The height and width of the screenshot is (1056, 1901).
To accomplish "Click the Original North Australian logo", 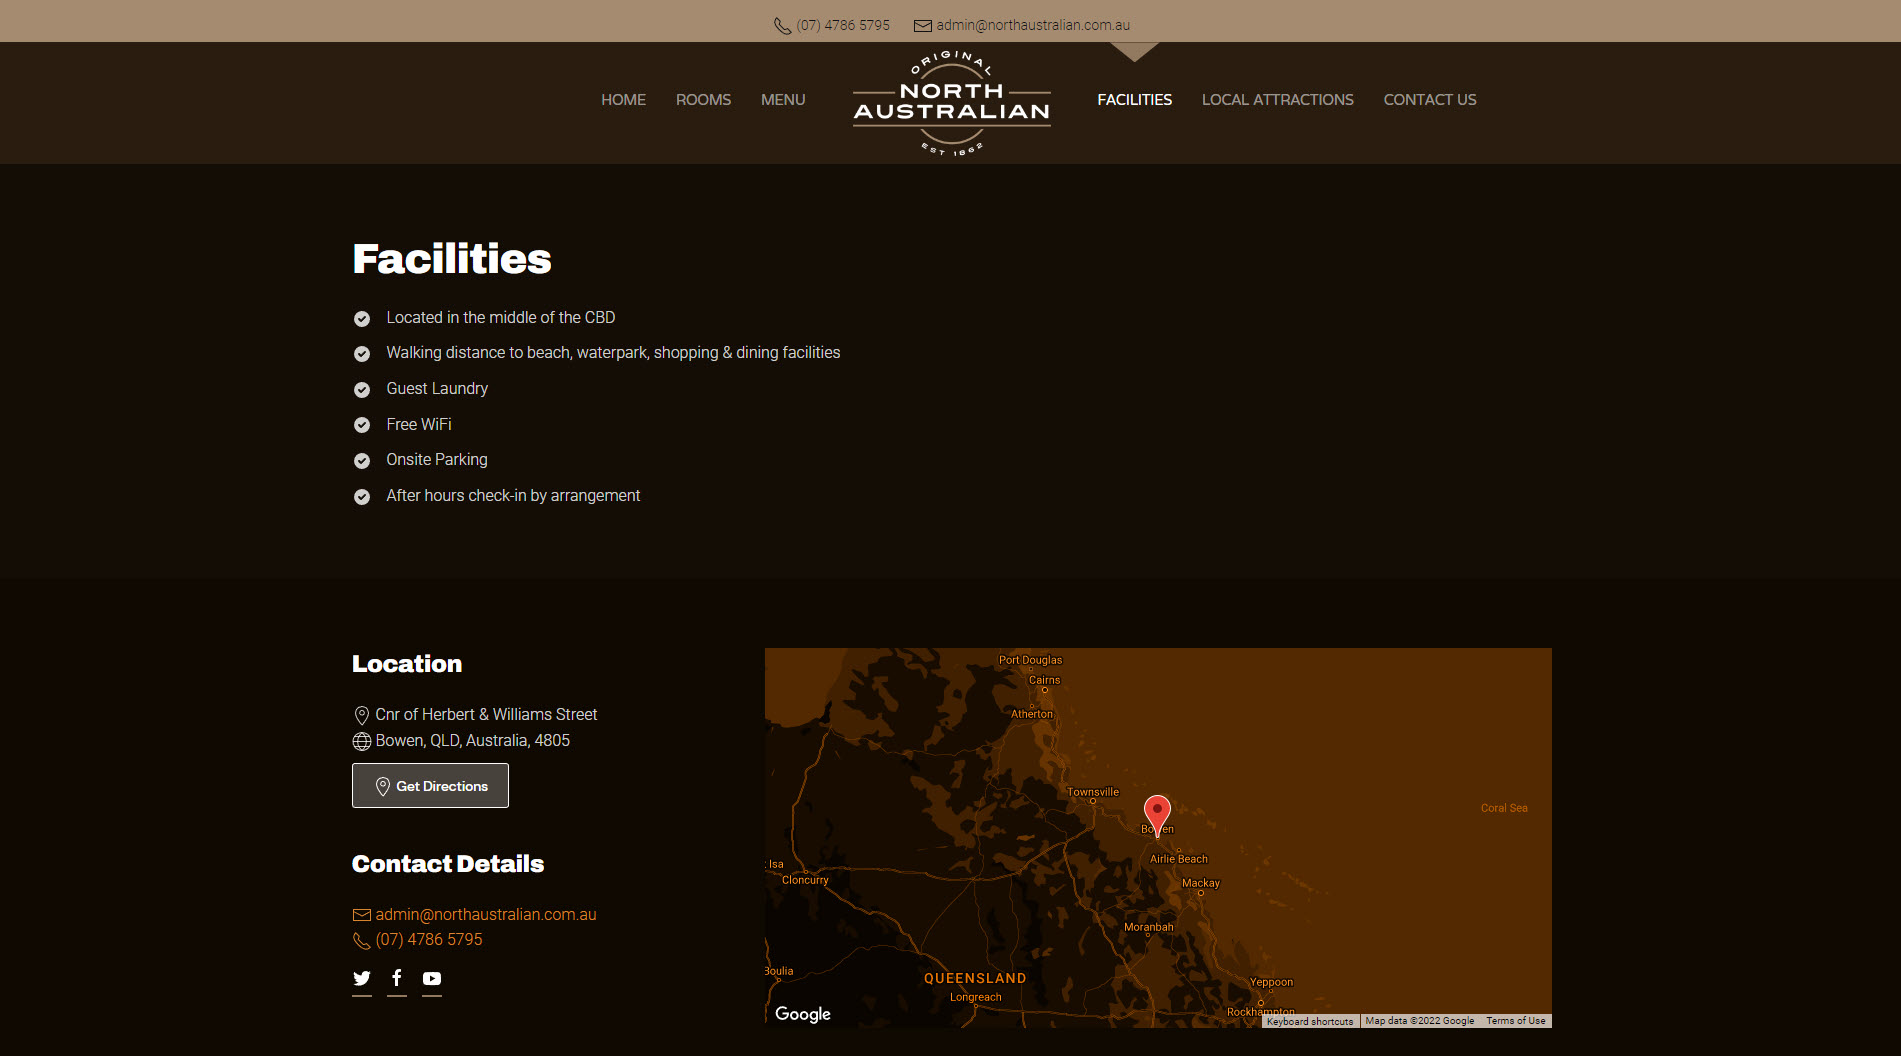I will pos(952,102).
